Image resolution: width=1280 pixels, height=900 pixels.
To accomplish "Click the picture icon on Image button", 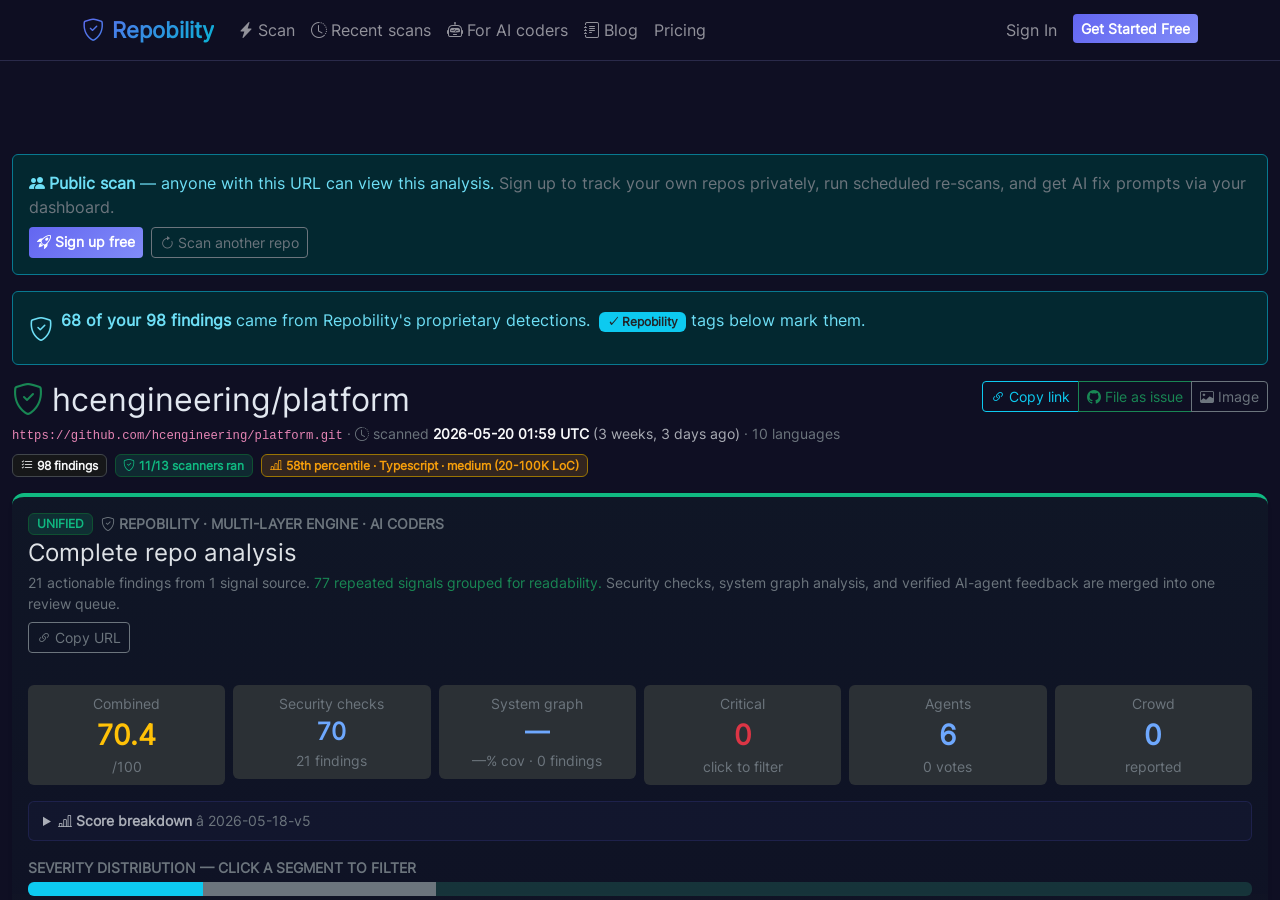I will click(x=1207, y=397).
